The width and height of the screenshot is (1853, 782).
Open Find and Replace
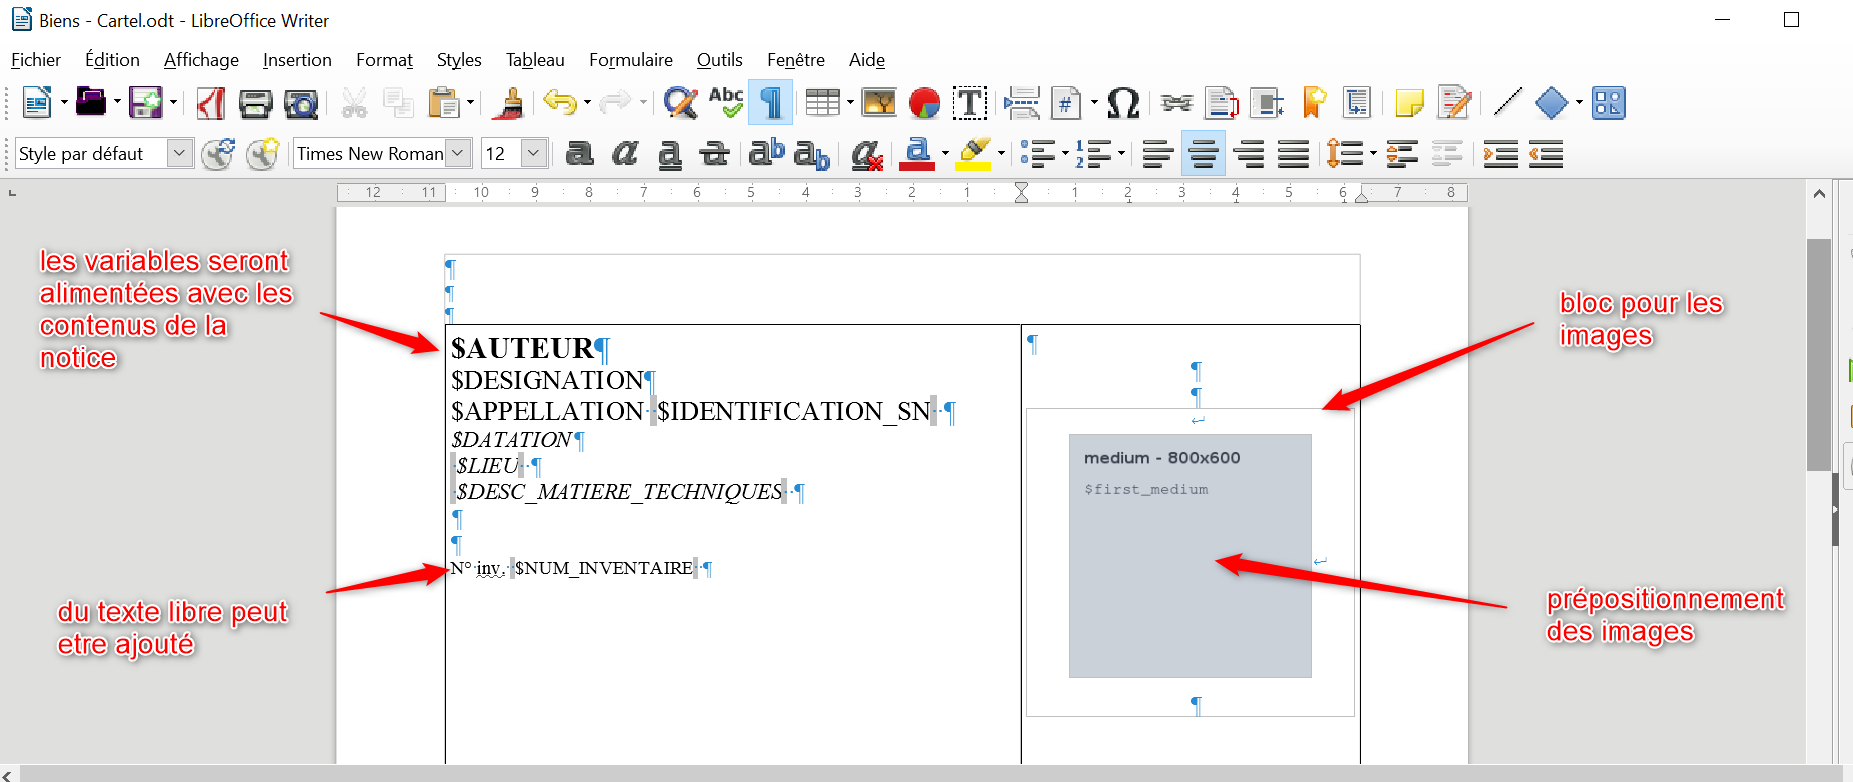pyautogui.click(x=680, y=103)
